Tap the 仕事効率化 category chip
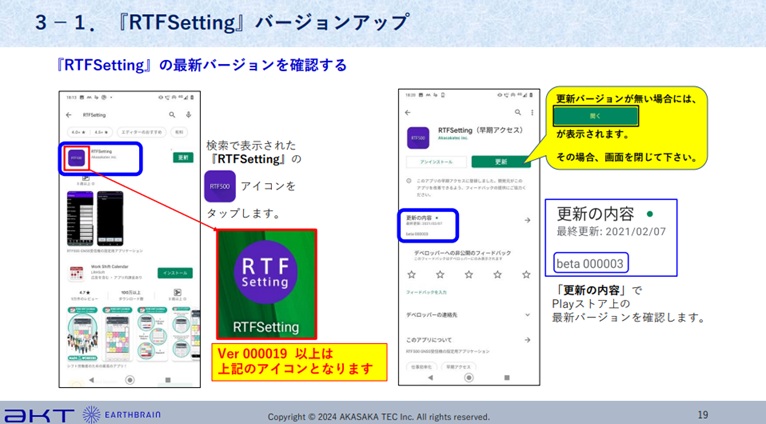 [421, 366]
